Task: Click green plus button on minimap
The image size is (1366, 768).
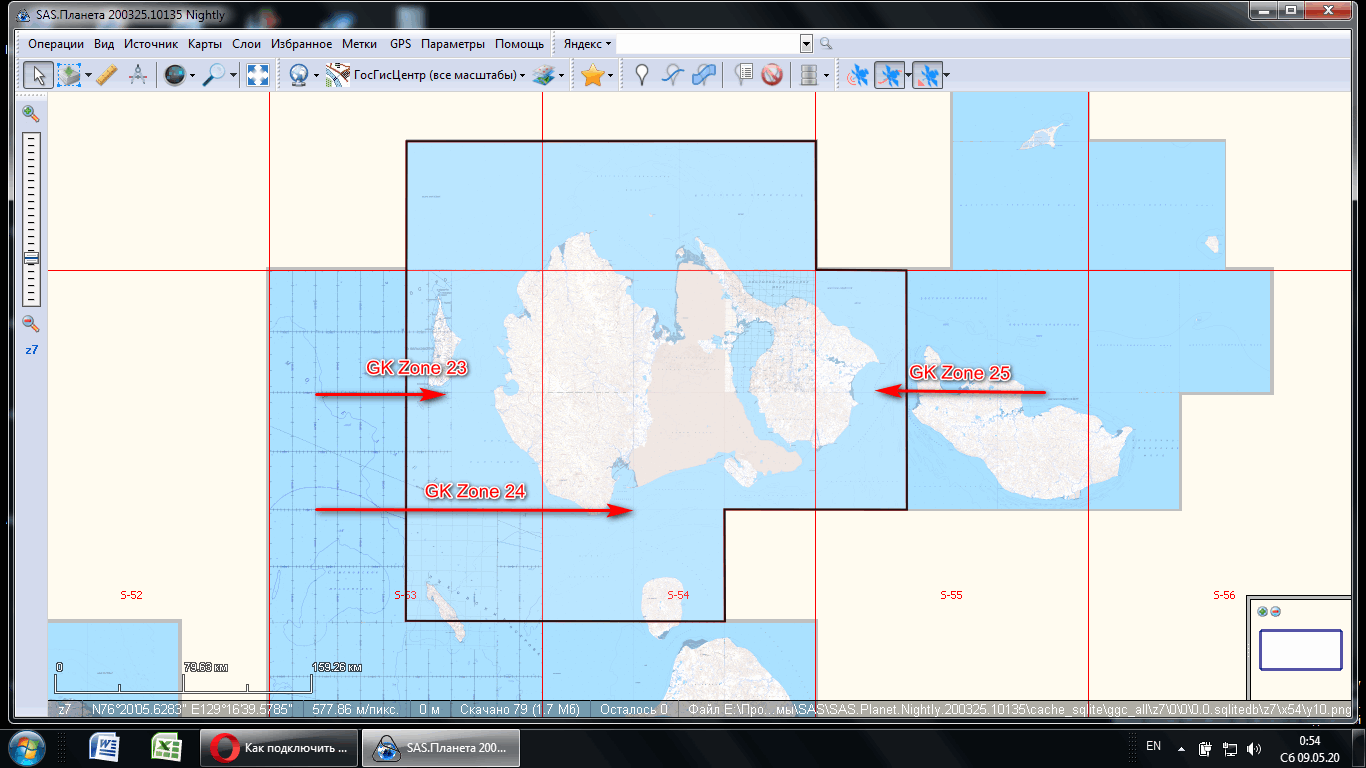Action: (1263, 612)
